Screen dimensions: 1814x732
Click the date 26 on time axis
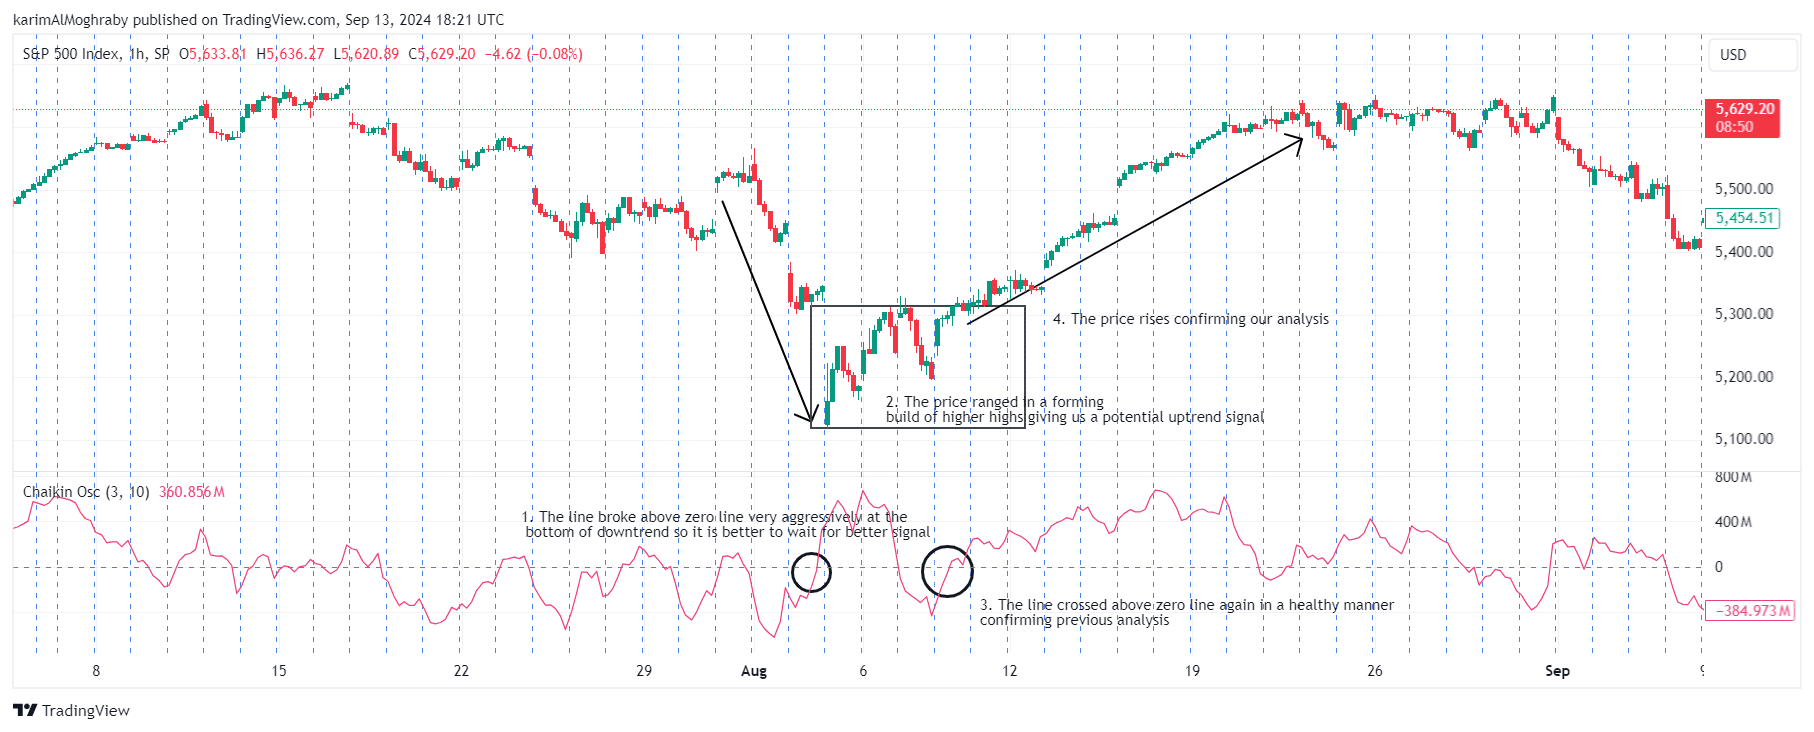coord(1375,671)
